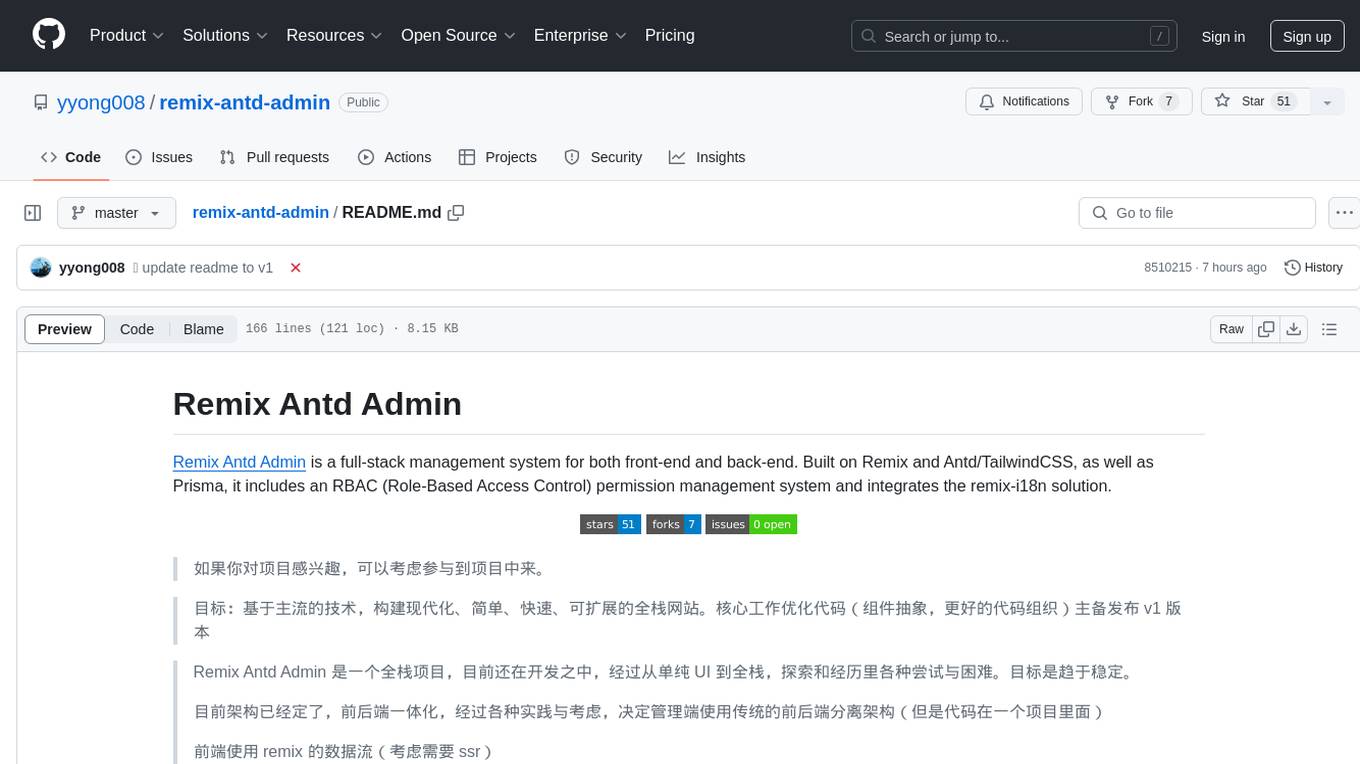Viewport: 1360px width, 764px height.
Task: Click the 166 lines file info text
Action: (351, 328)
